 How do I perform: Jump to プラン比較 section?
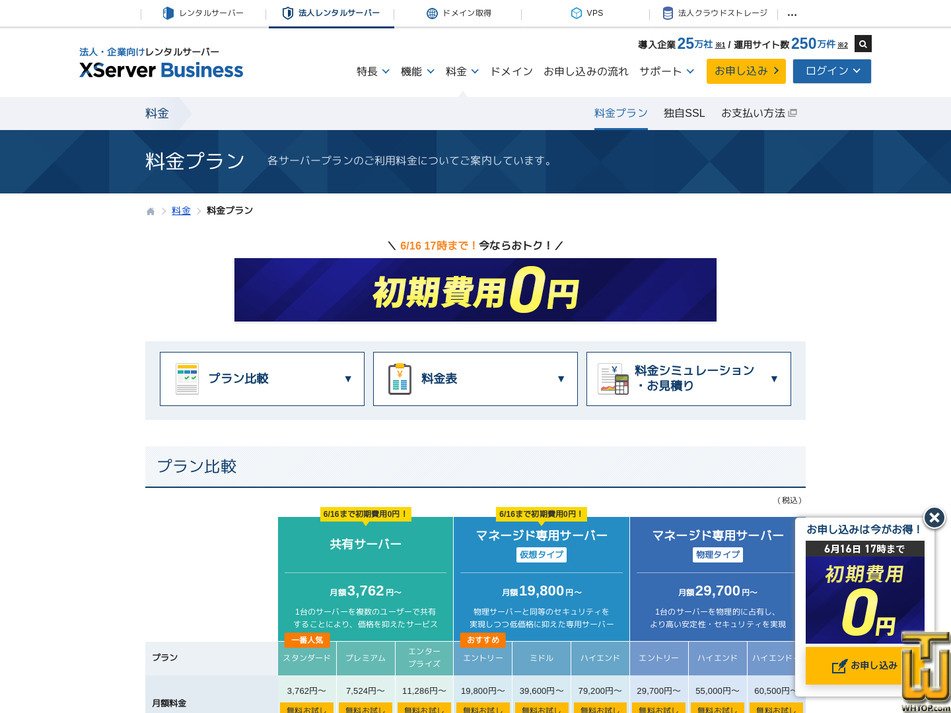tap(262, 379)
